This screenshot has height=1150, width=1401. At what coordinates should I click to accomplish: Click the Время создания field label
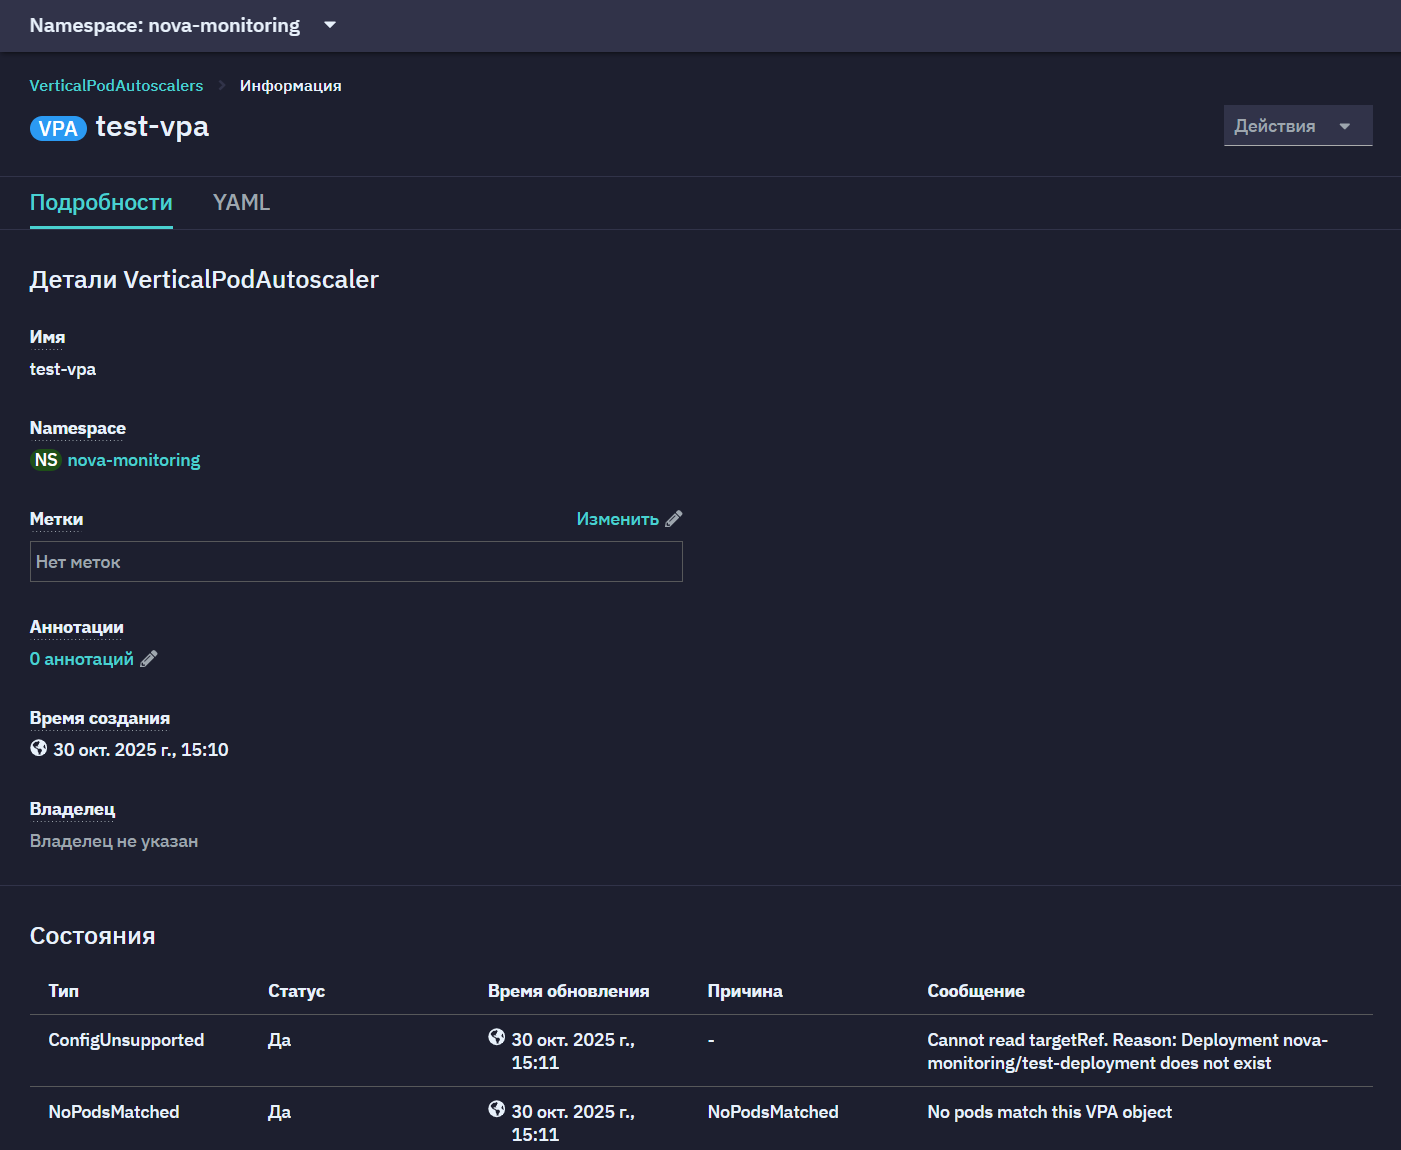[x=100, y=718]
